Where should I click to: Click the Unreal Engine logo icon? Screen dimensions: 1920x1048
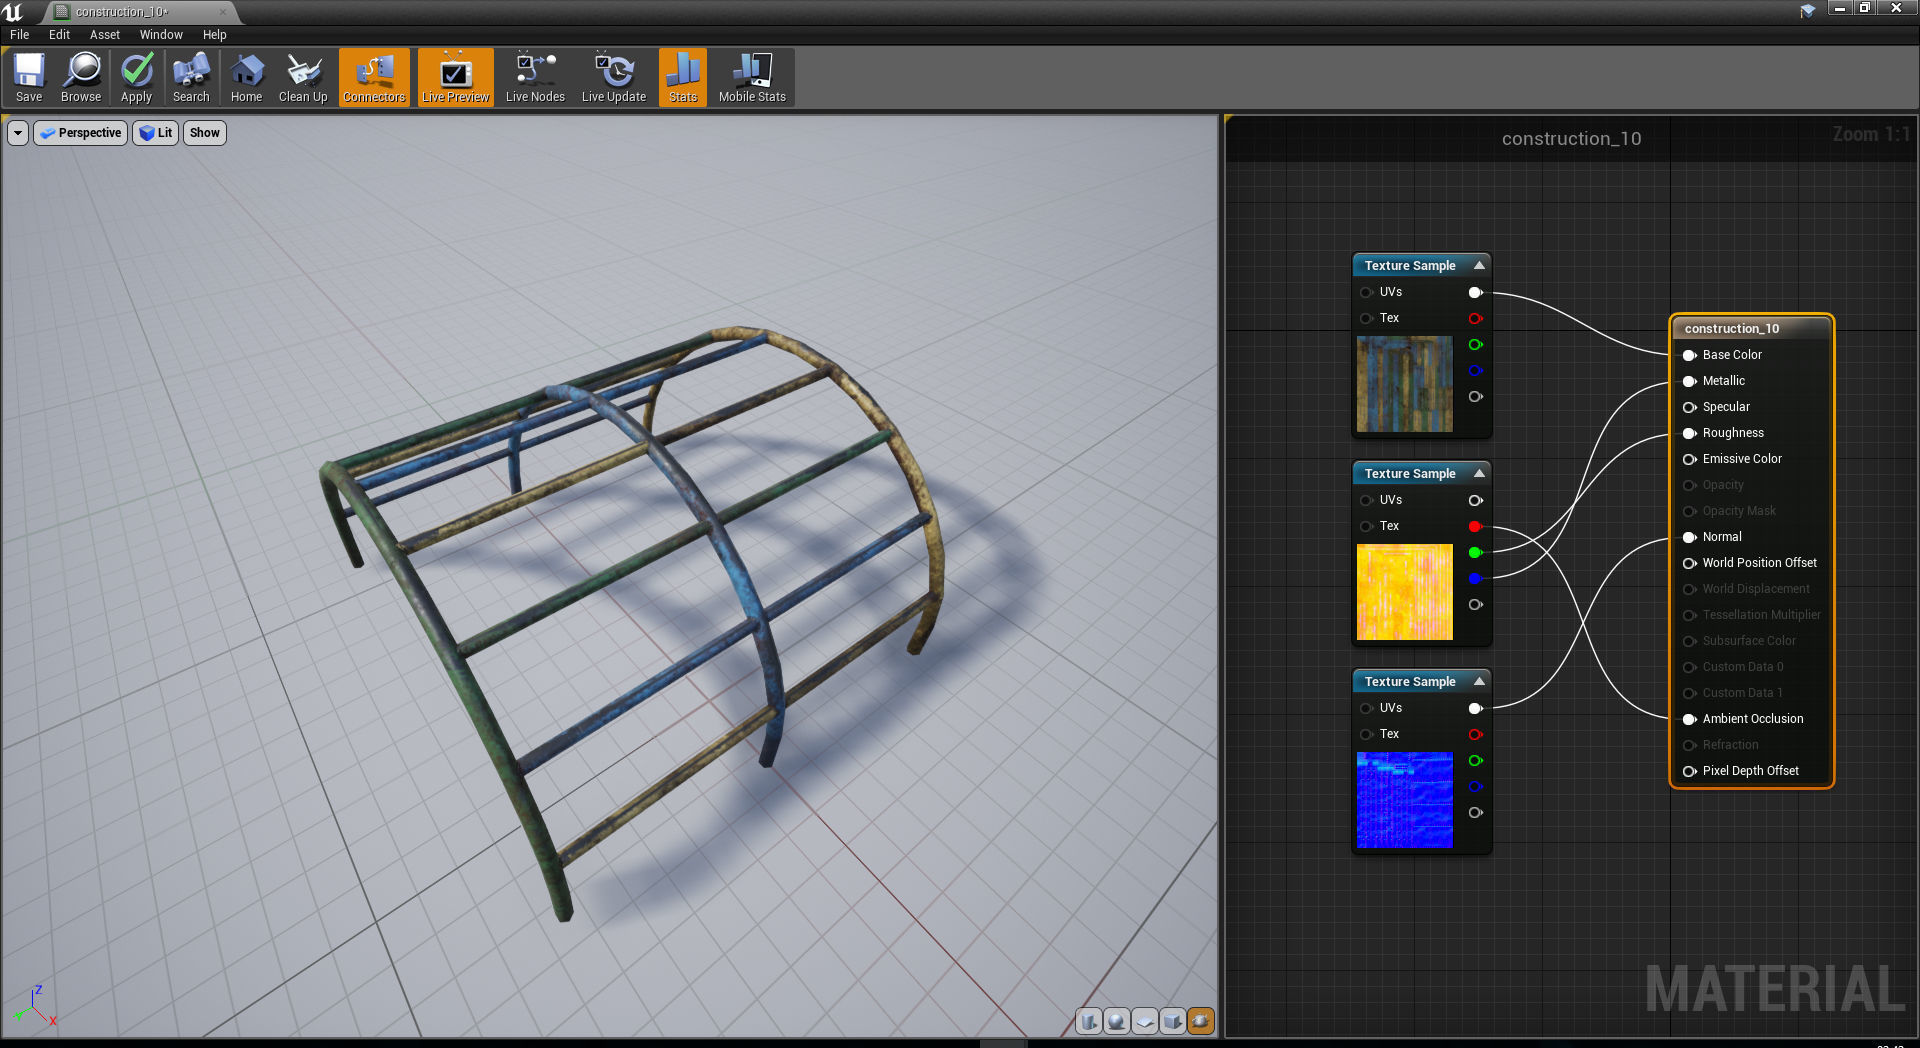(x=13, y=12)
